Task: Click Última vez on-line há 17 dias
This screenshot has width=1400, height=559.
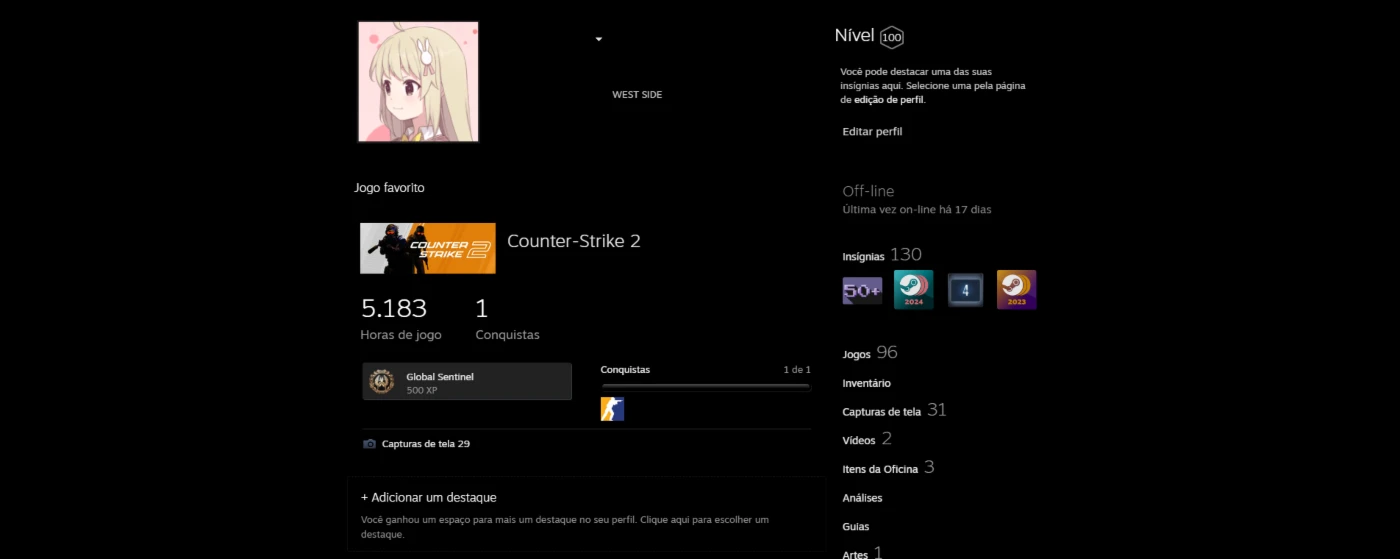Action: [x=917, y=210]
